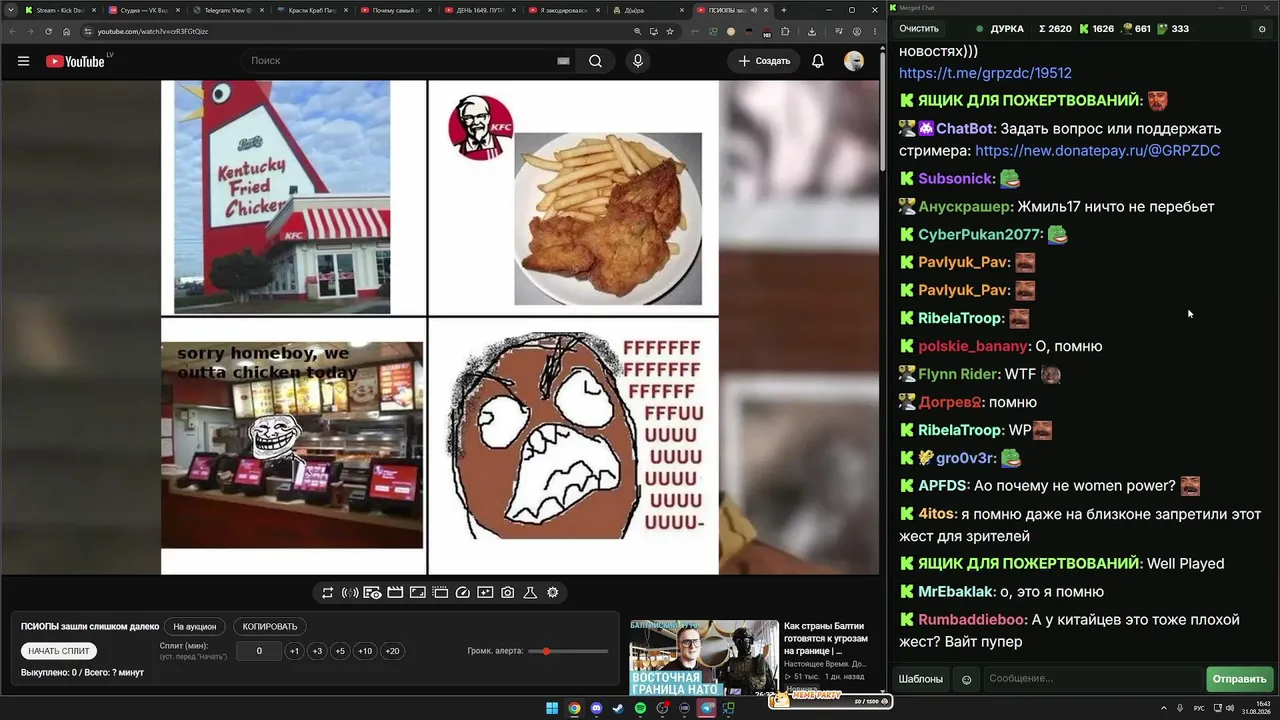This screenshot has width=1280, height=720.
Task: Open the Шаблоны templates button
Action: 921,679
